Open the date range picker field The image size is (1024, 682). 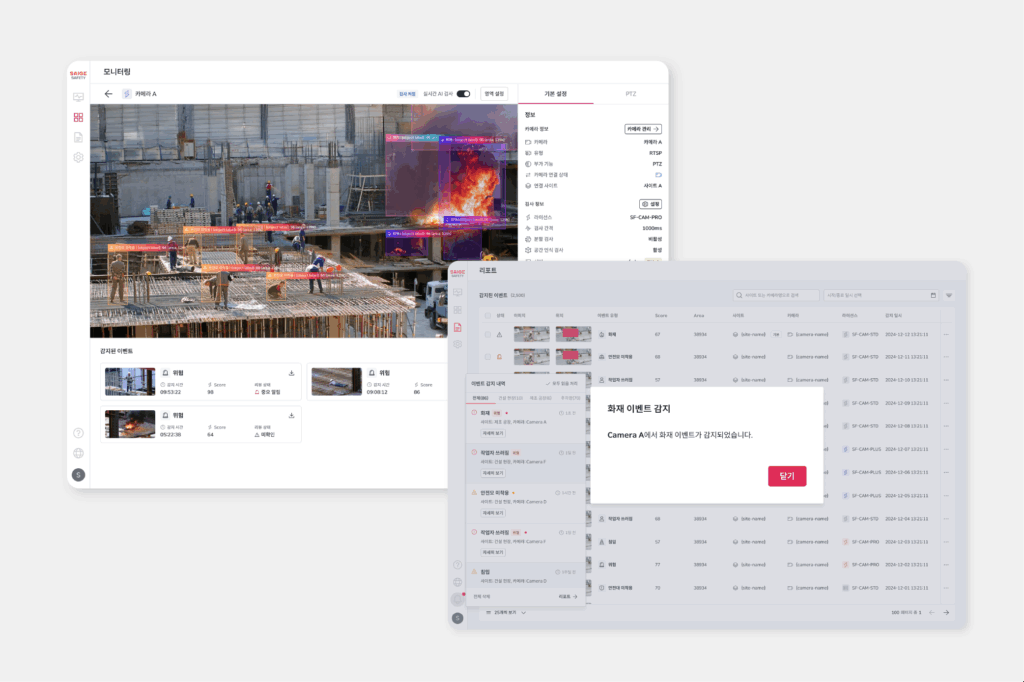click(881, 296)
